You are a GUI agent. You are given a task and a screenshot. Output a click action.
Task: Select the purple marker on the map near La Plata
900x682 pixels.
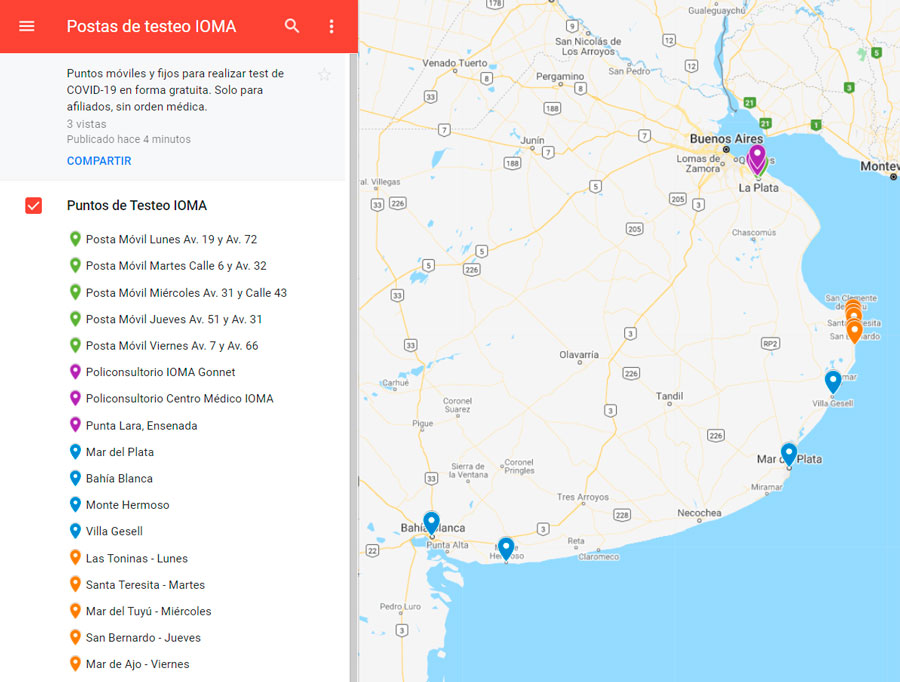[x=757, y=156]
